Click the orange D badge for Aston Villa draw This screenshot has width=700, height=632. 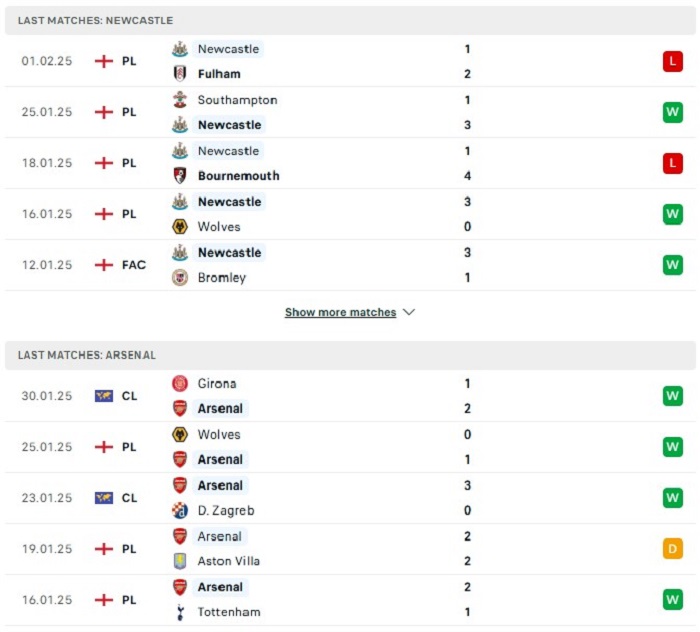pyautogui.click(x=673, y=549)
